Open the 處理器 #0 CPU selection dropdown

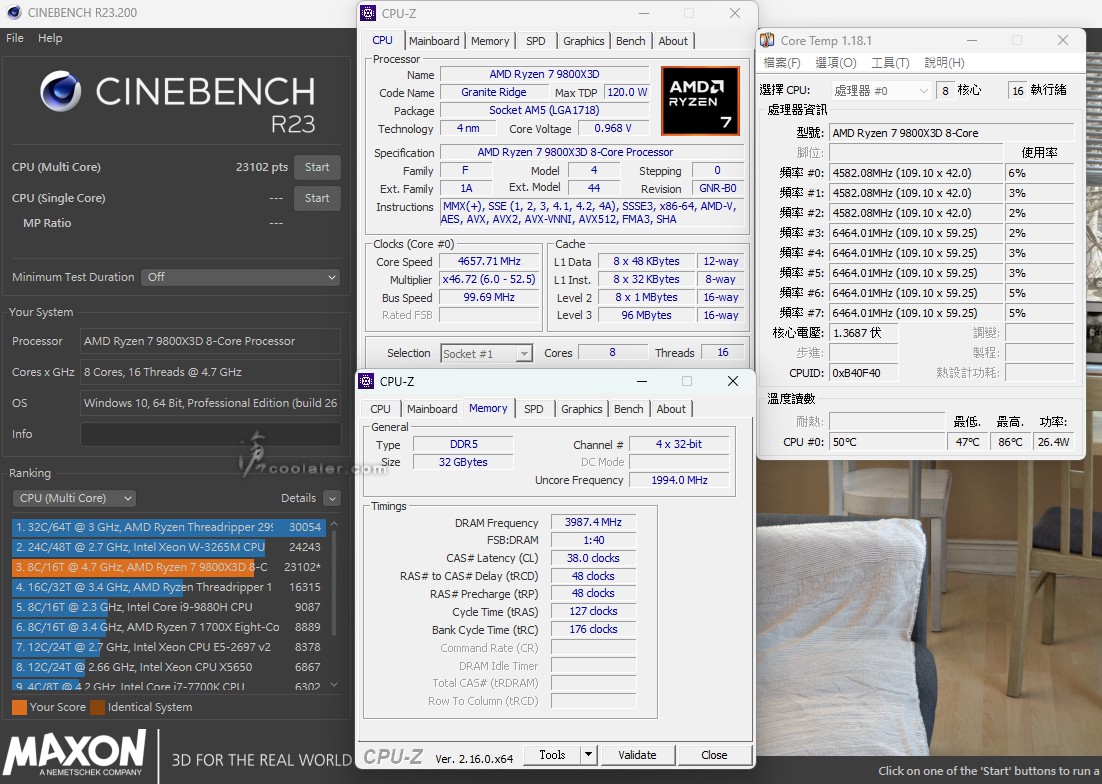pos(881,91)
